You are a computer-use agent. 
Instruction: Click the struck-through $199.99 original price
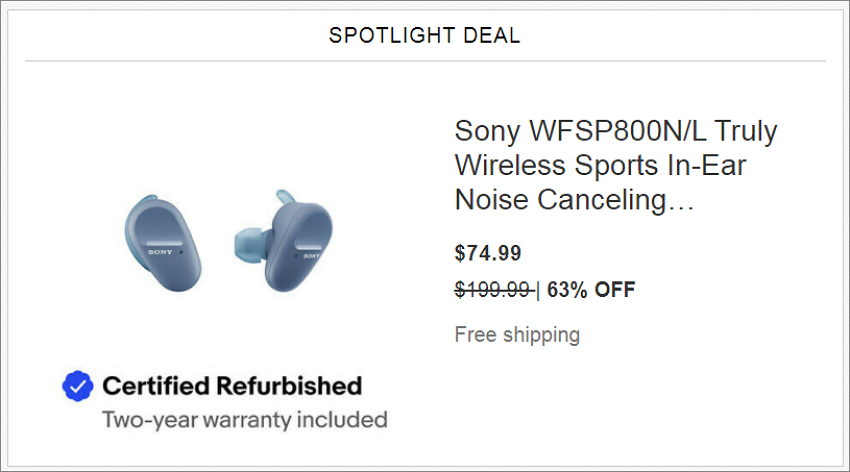(494, 289)
